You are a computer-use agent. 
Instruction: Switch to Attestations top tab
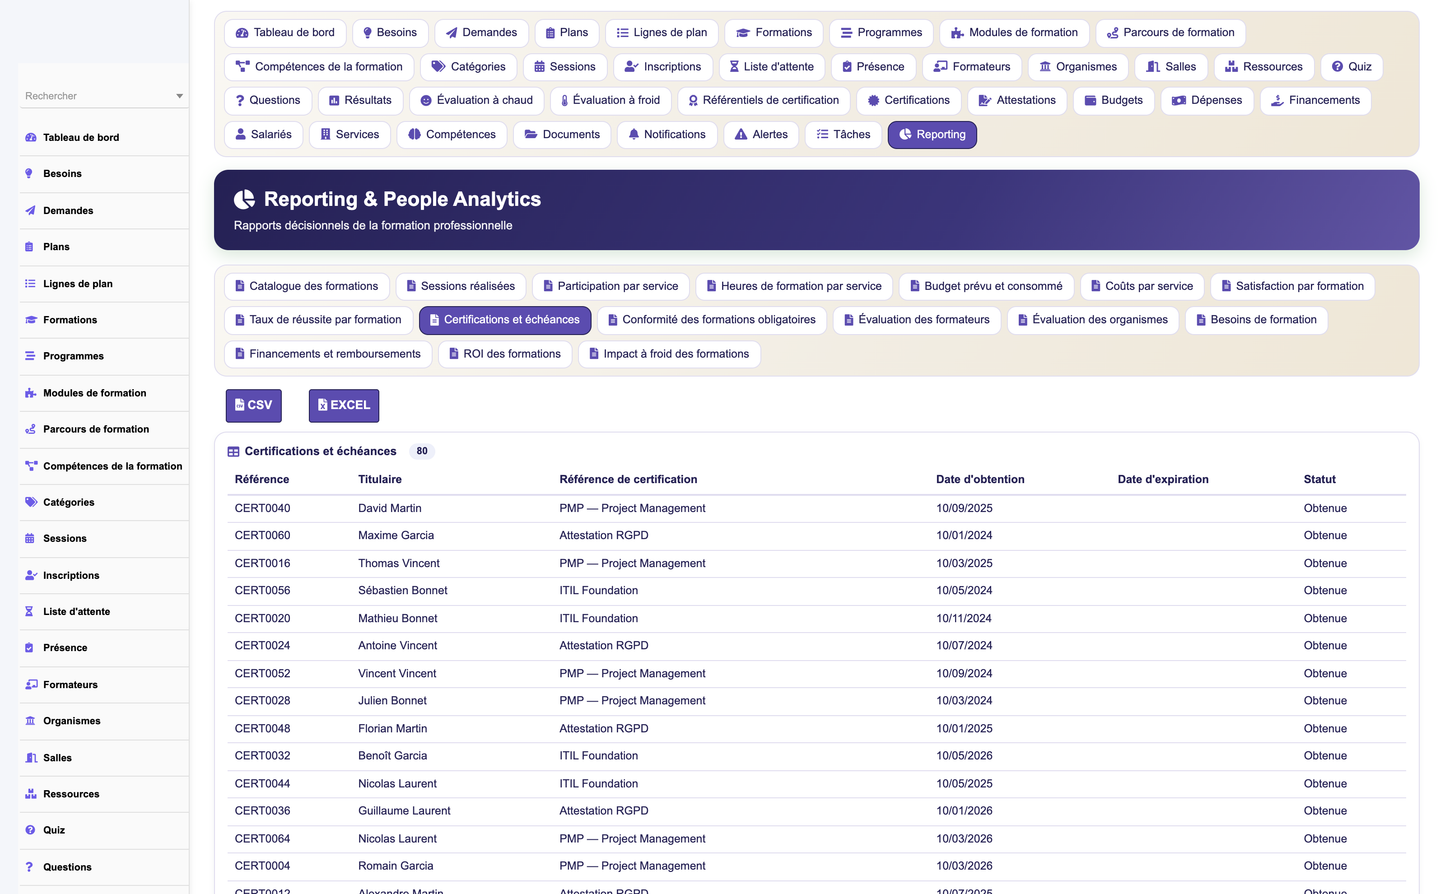click(x=1017, y=101)
